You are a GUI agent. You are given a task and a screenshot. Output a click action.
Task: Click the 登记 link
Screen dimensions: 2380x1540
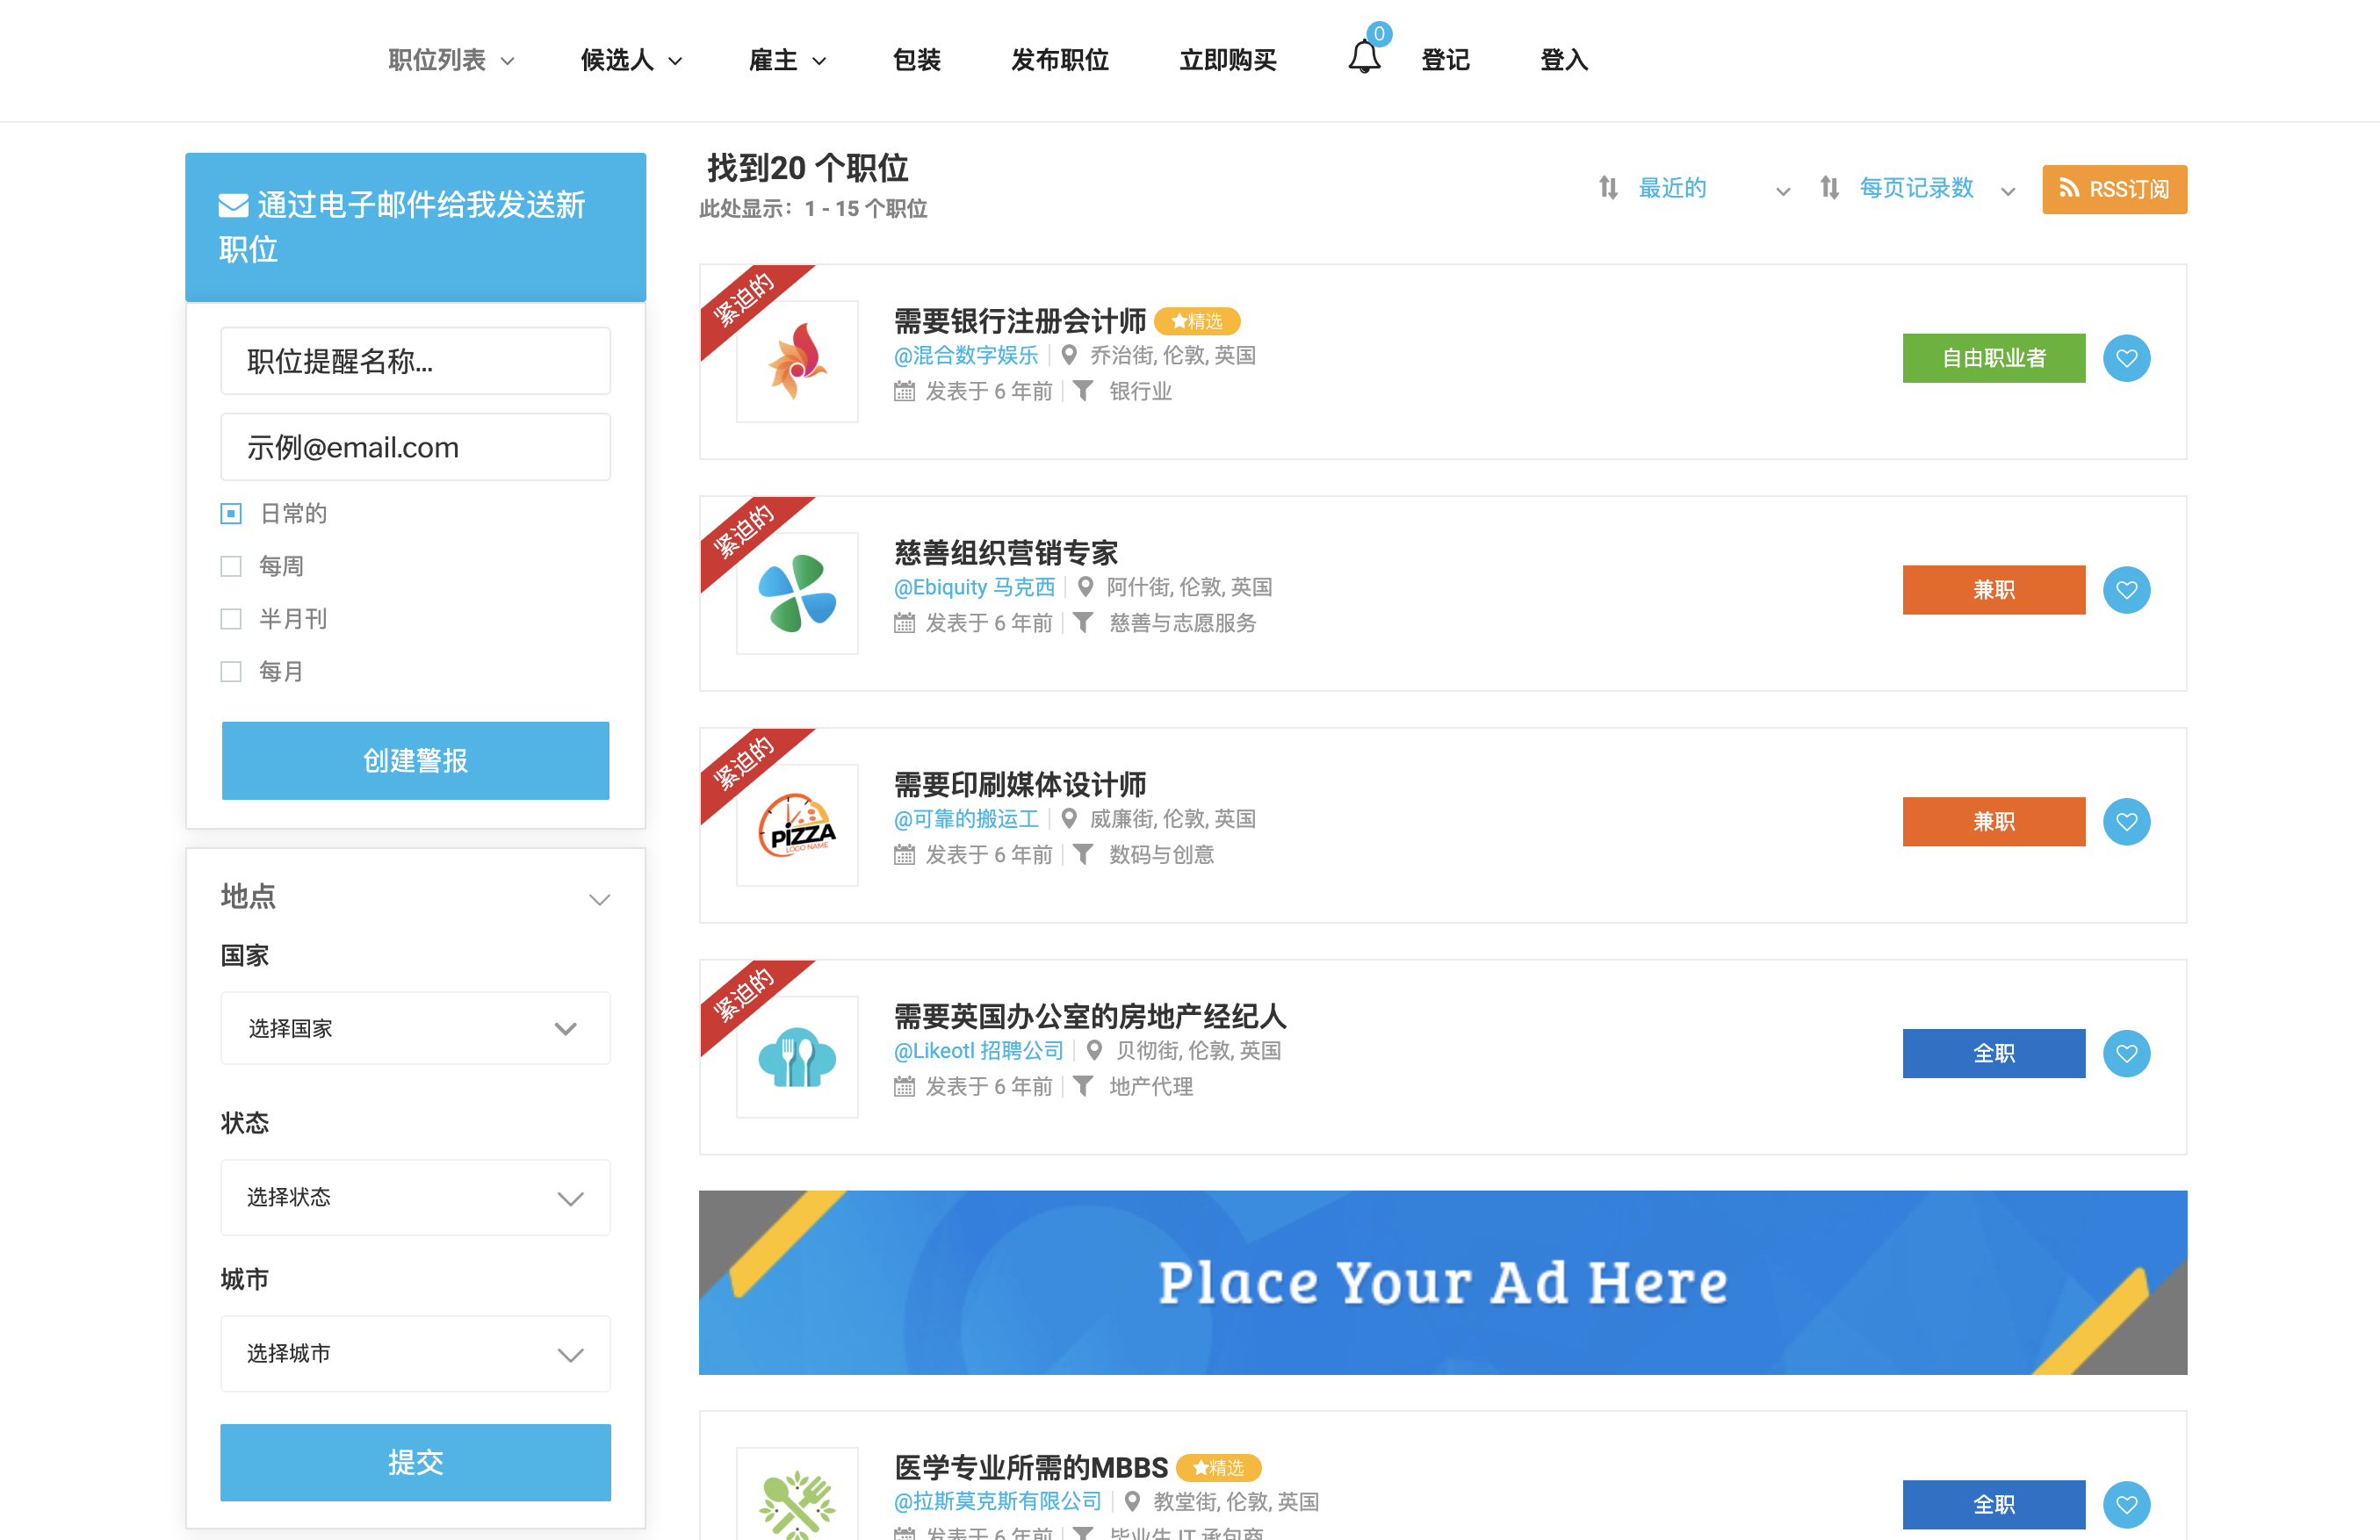pyautogui.click(x=1445, y=60)
